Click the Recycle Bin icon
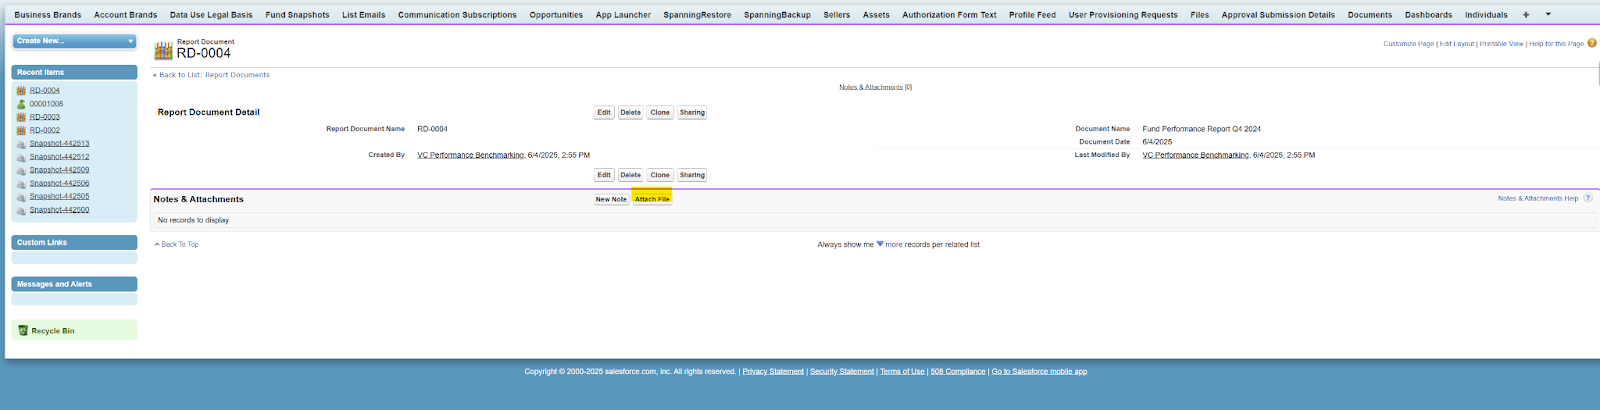Screen dimensions: 1600x410 (23, 331)
